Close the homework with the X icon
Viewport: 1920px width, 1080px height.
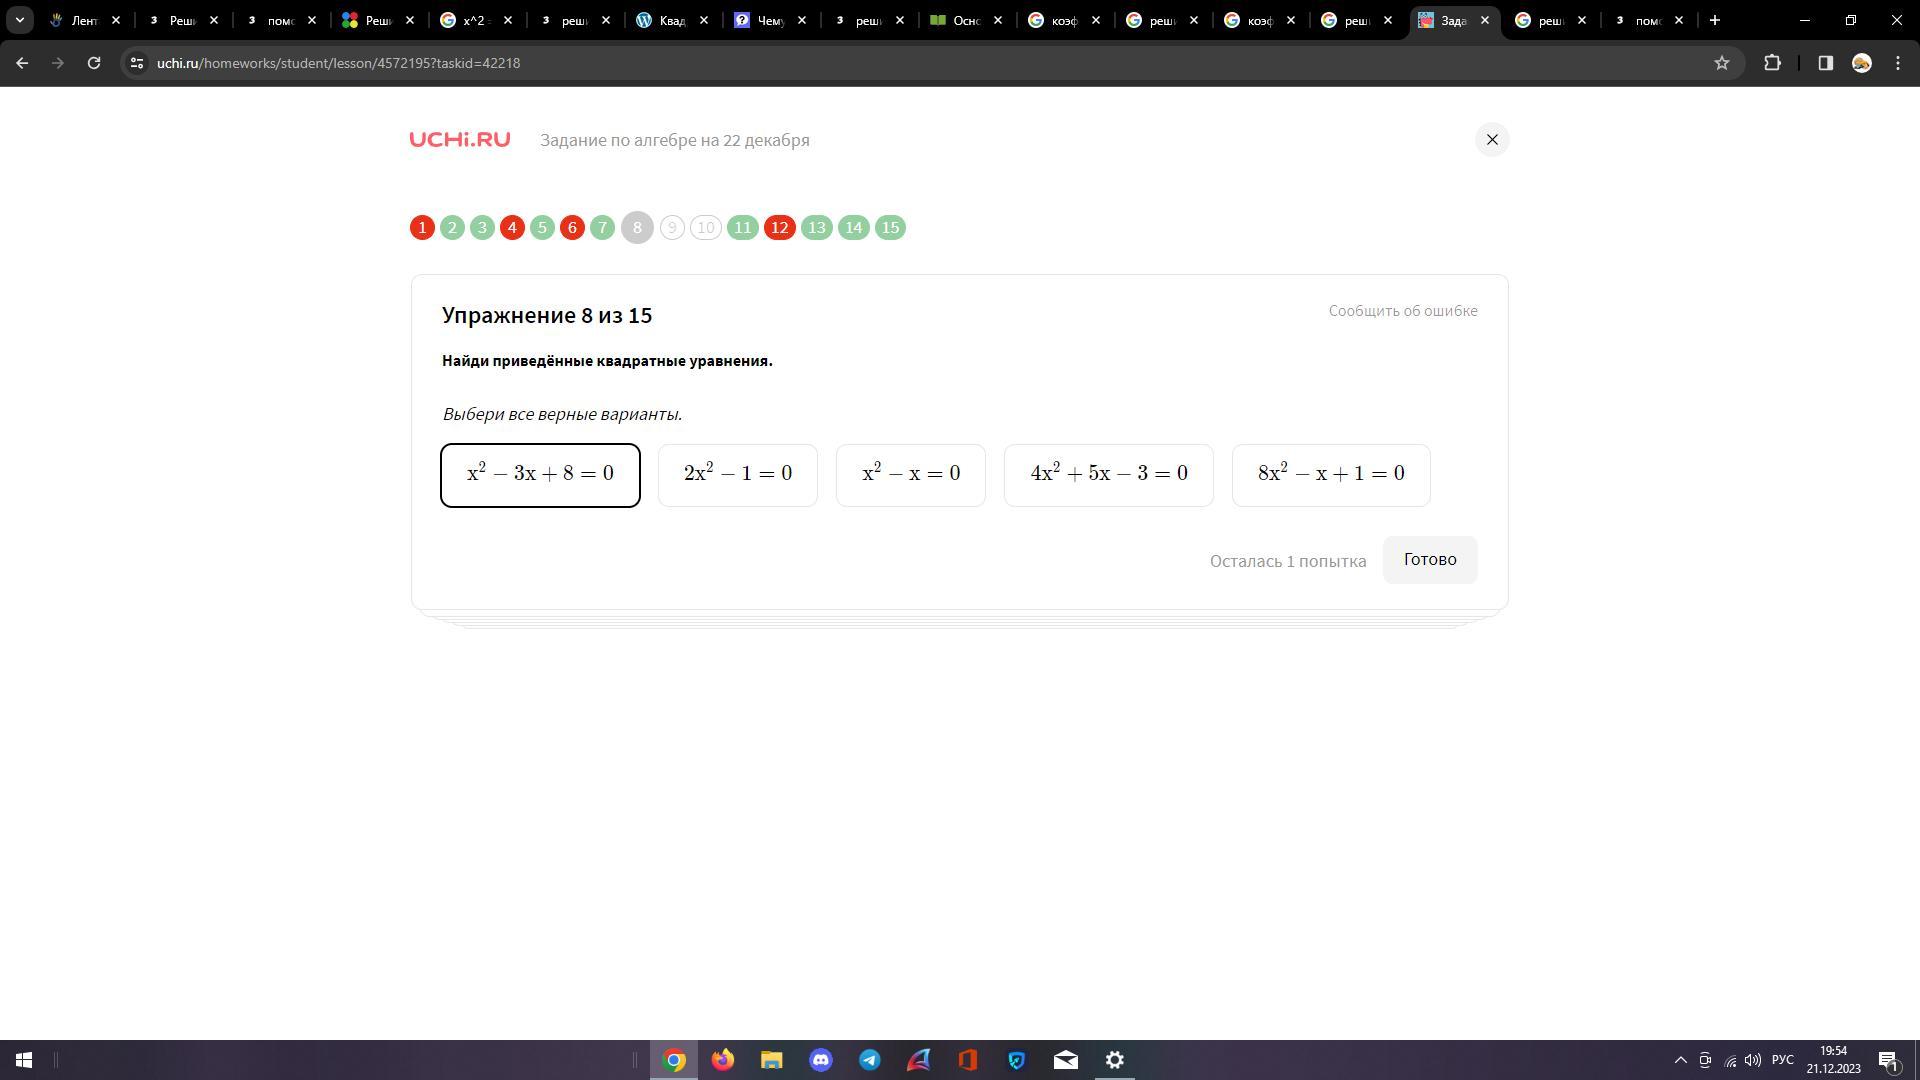click(x=1492, y=140)
